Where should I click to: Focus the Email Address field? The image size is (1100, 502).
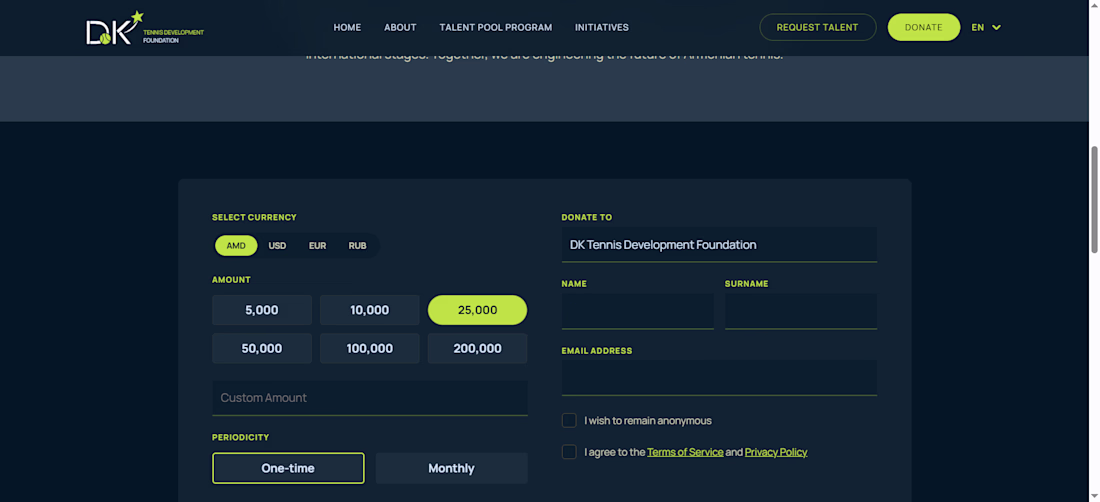tap(719, 378)
